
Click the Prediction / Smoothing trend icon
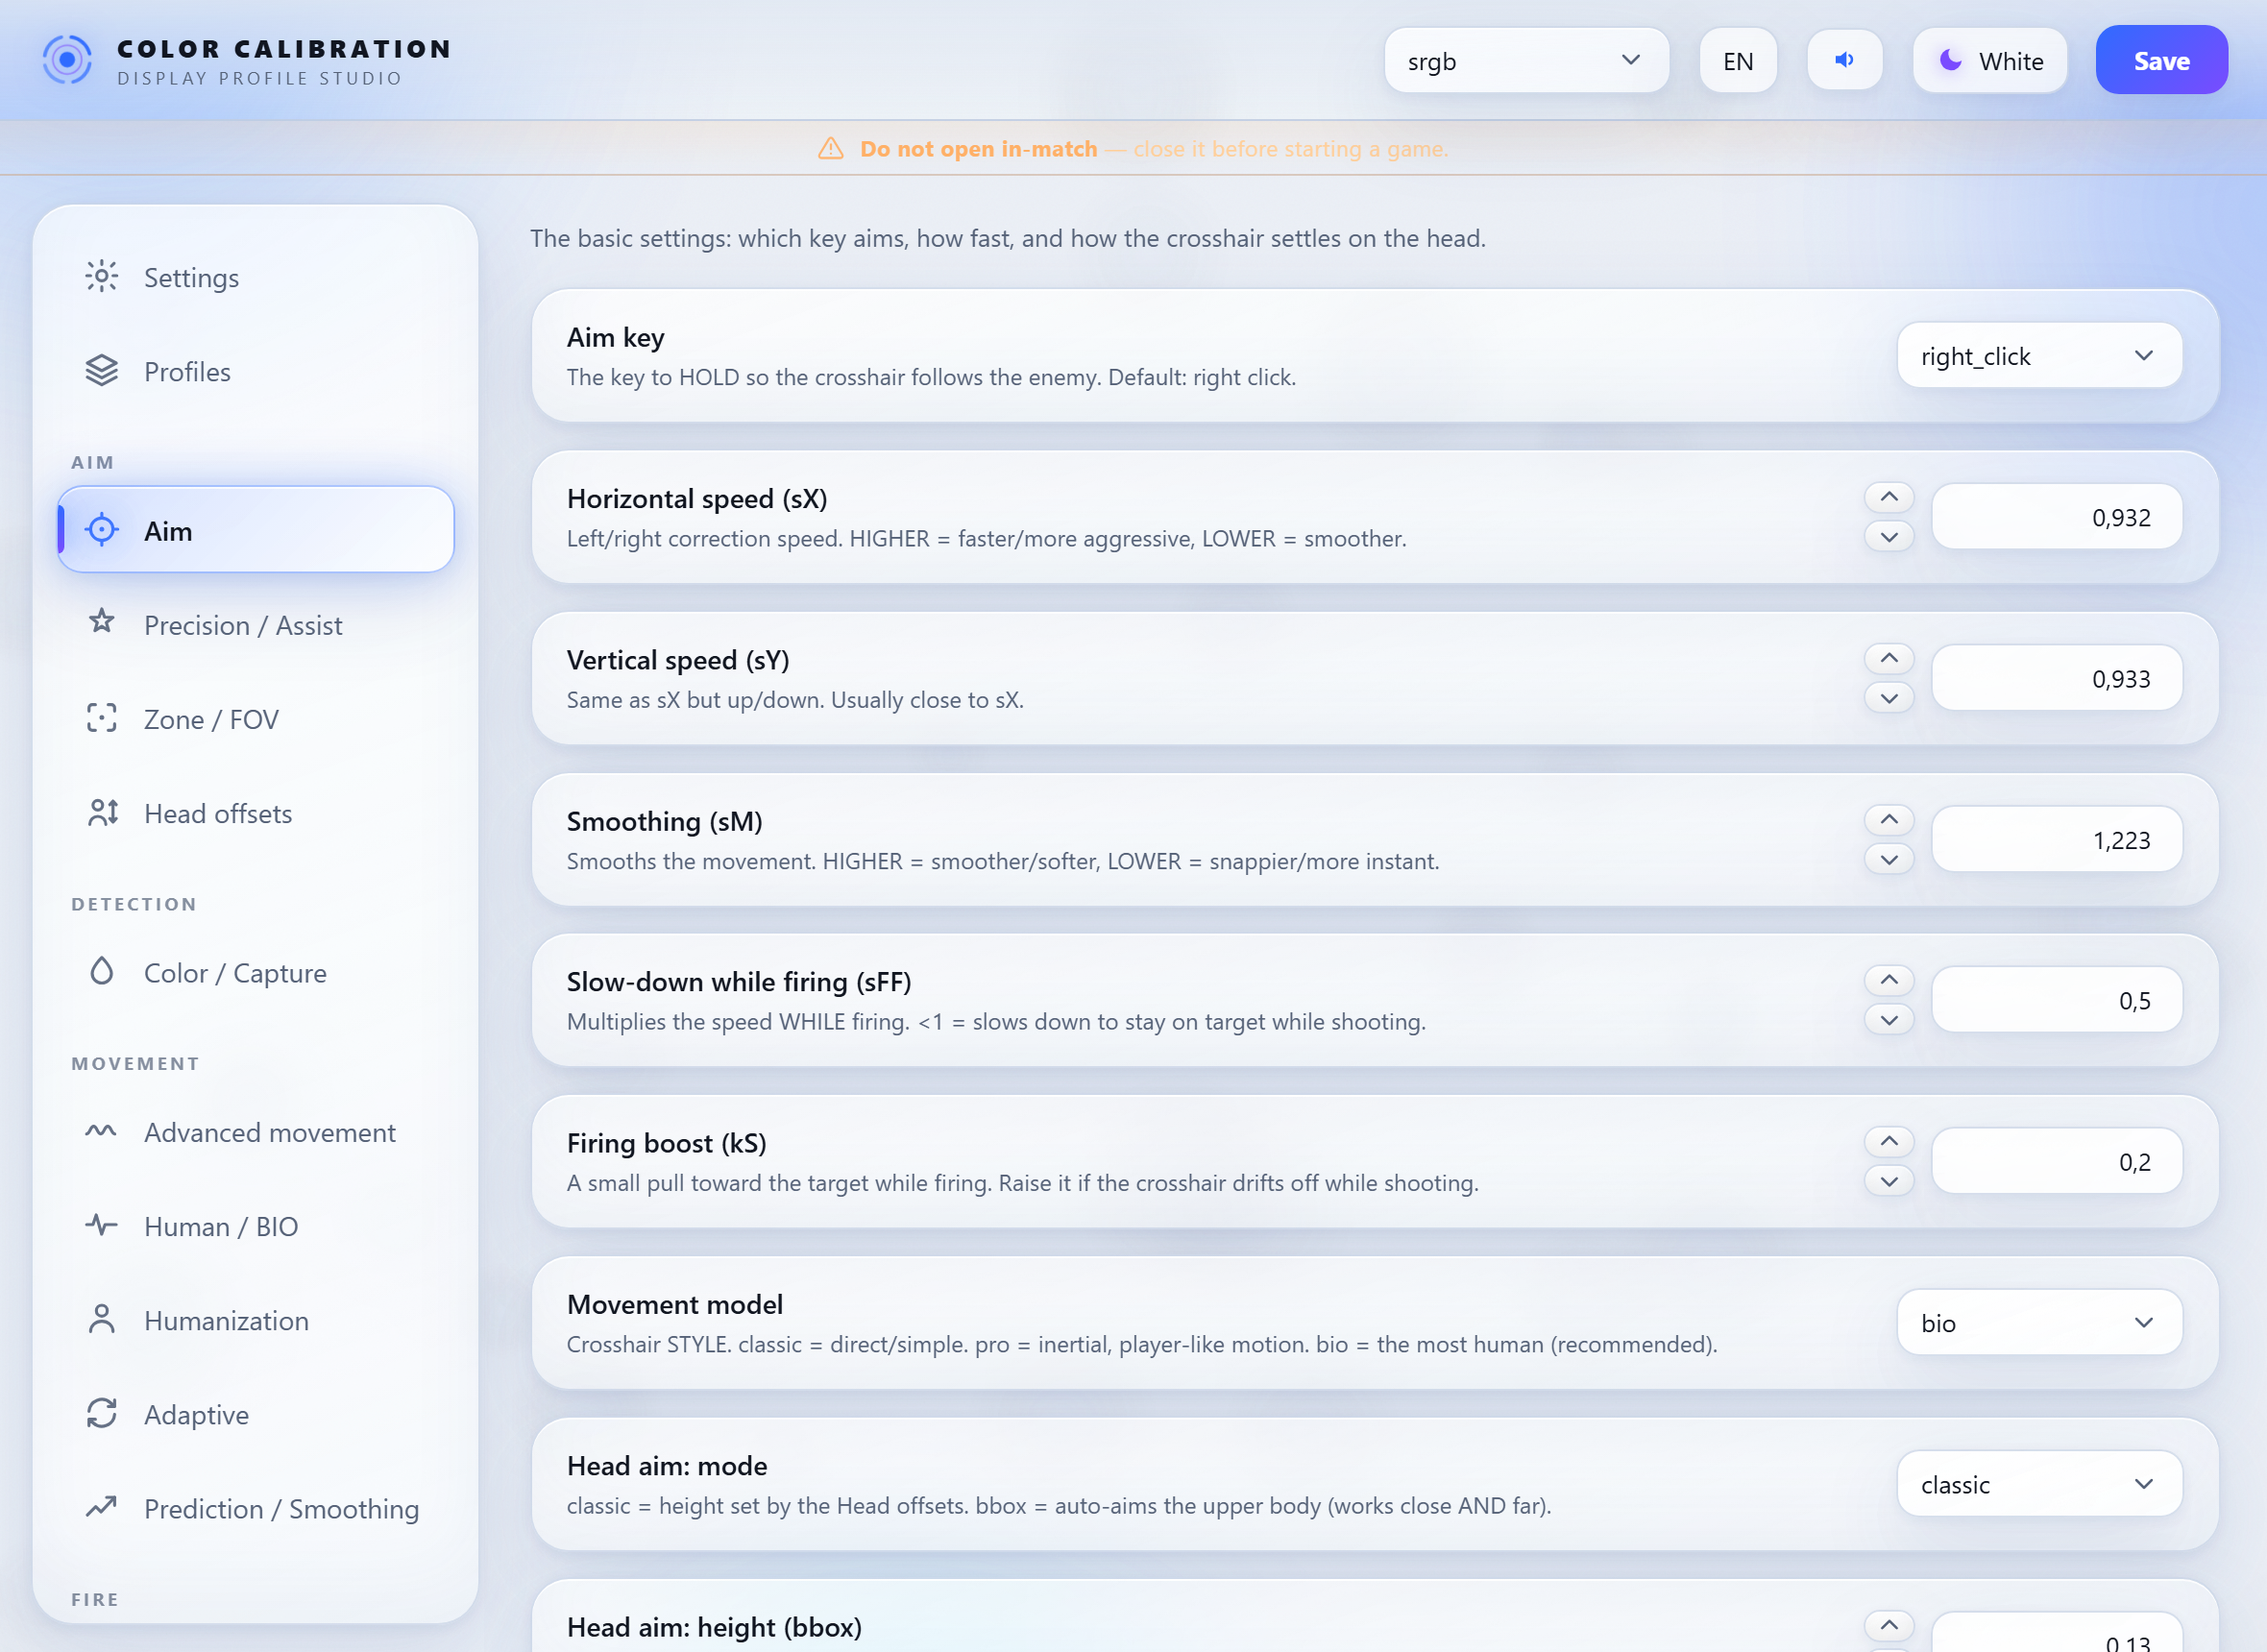click(x=101, y=1507)
